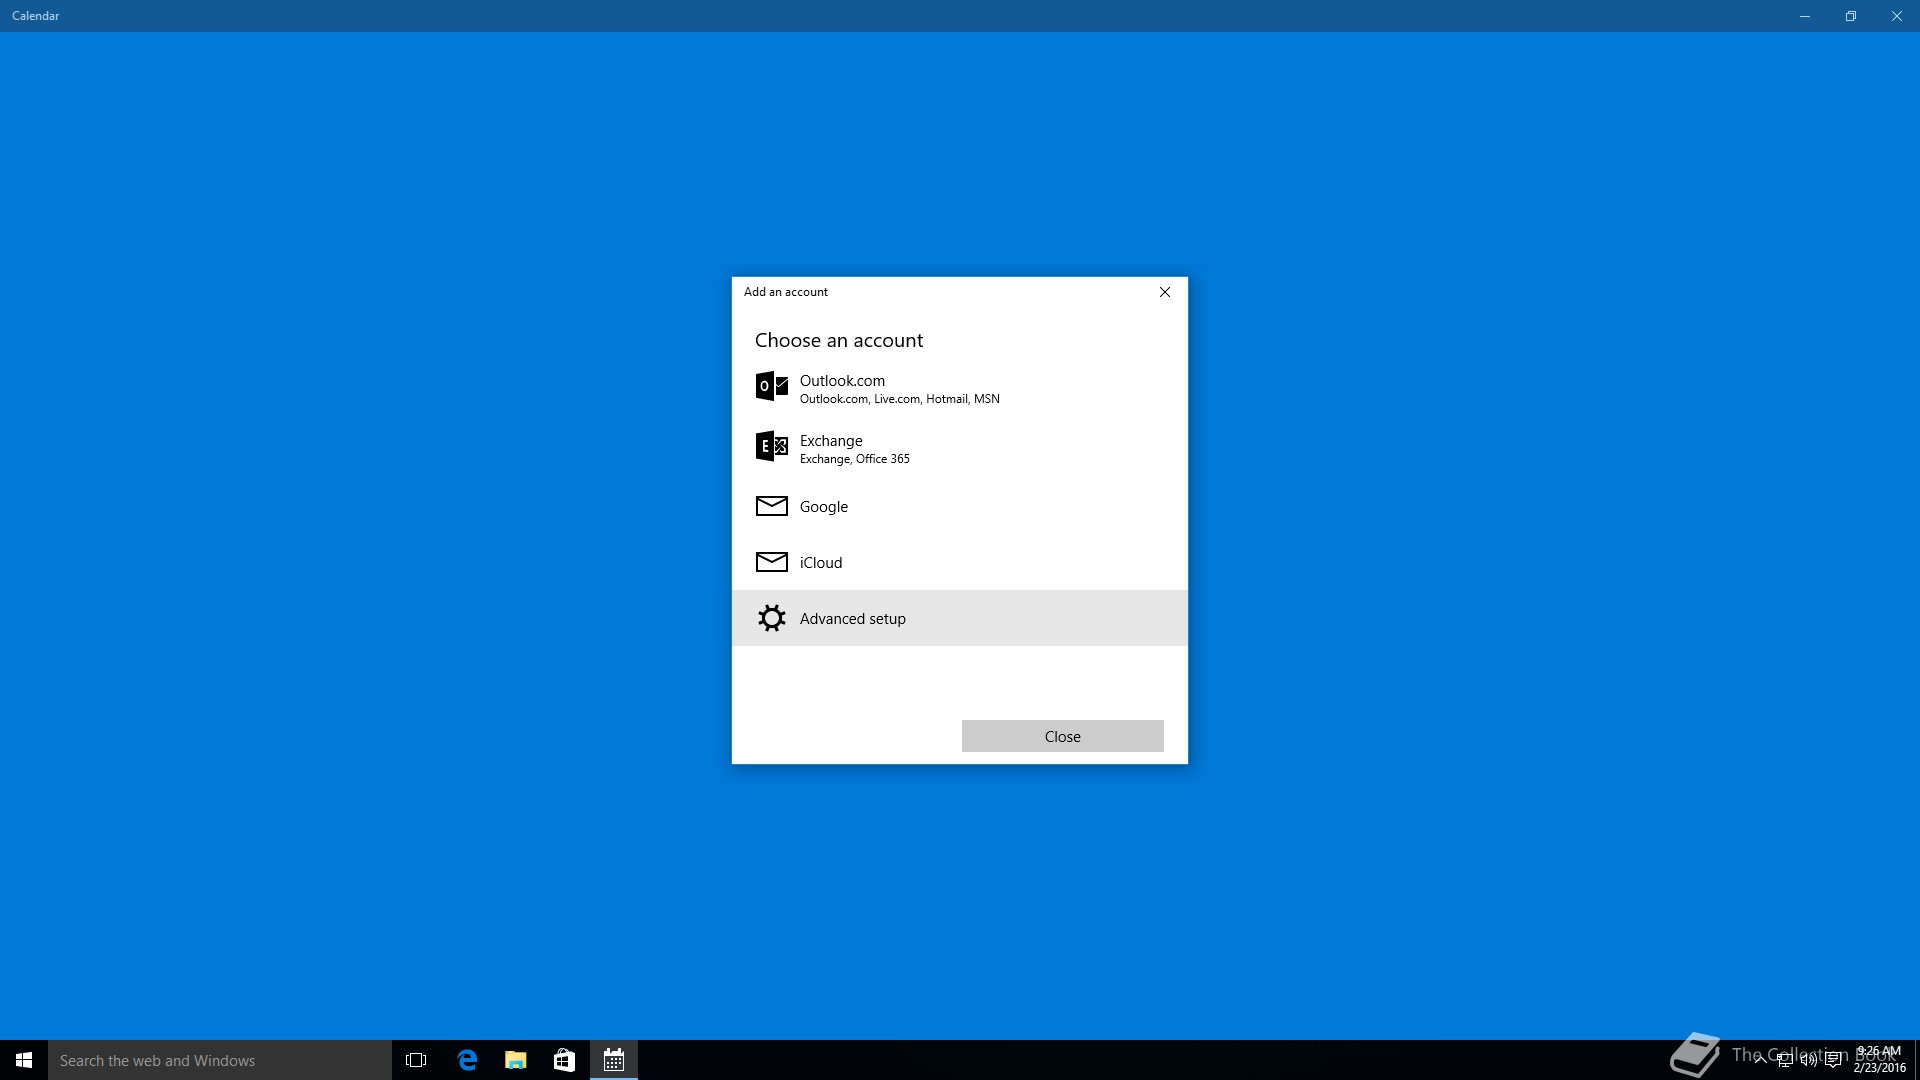Click the network icon in system tray
The image size is (1920, 1080).
point(1785,1060)
